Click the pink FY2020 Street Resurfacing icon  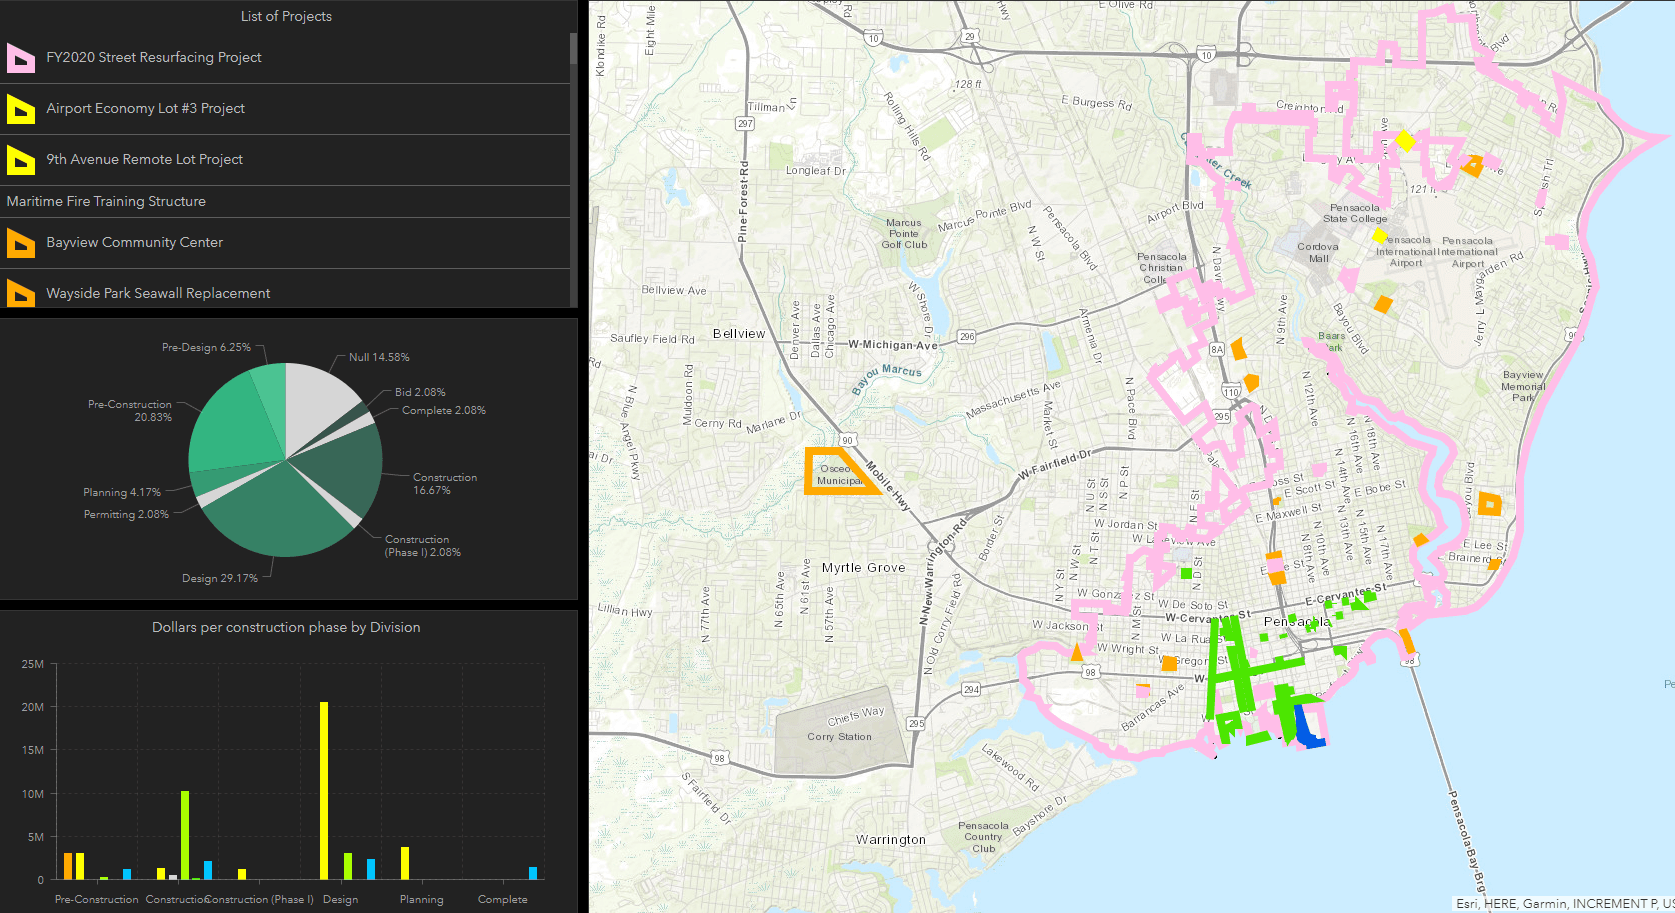pos(20,58)
